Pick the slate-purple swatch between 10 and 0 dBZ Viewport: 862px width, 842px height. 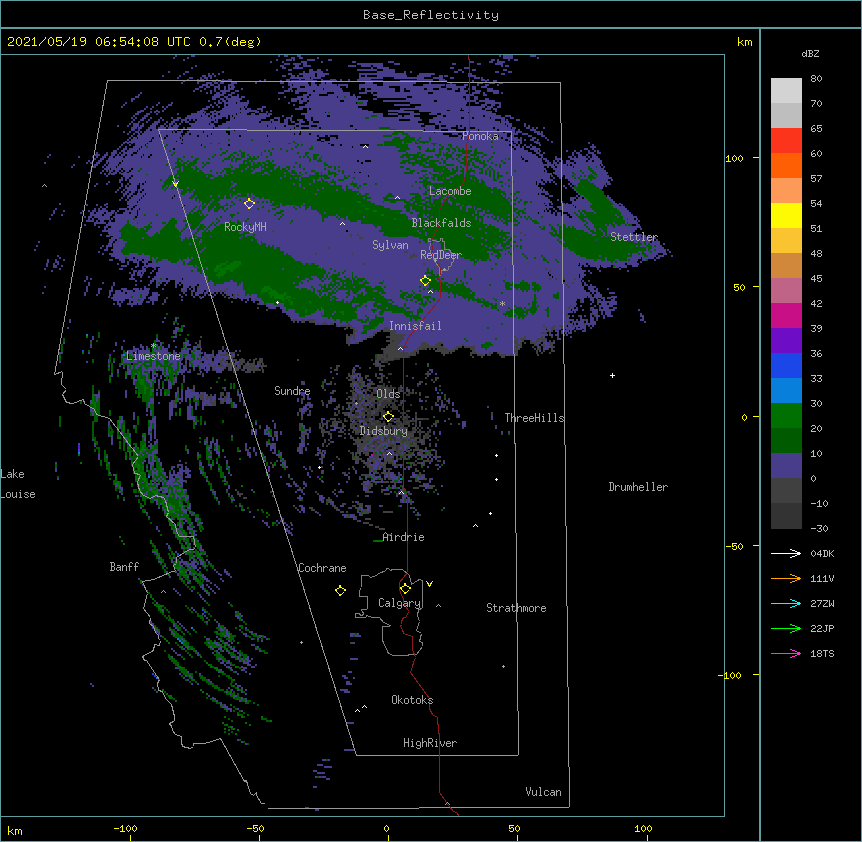pyautogui.click(x=786, y=466)
